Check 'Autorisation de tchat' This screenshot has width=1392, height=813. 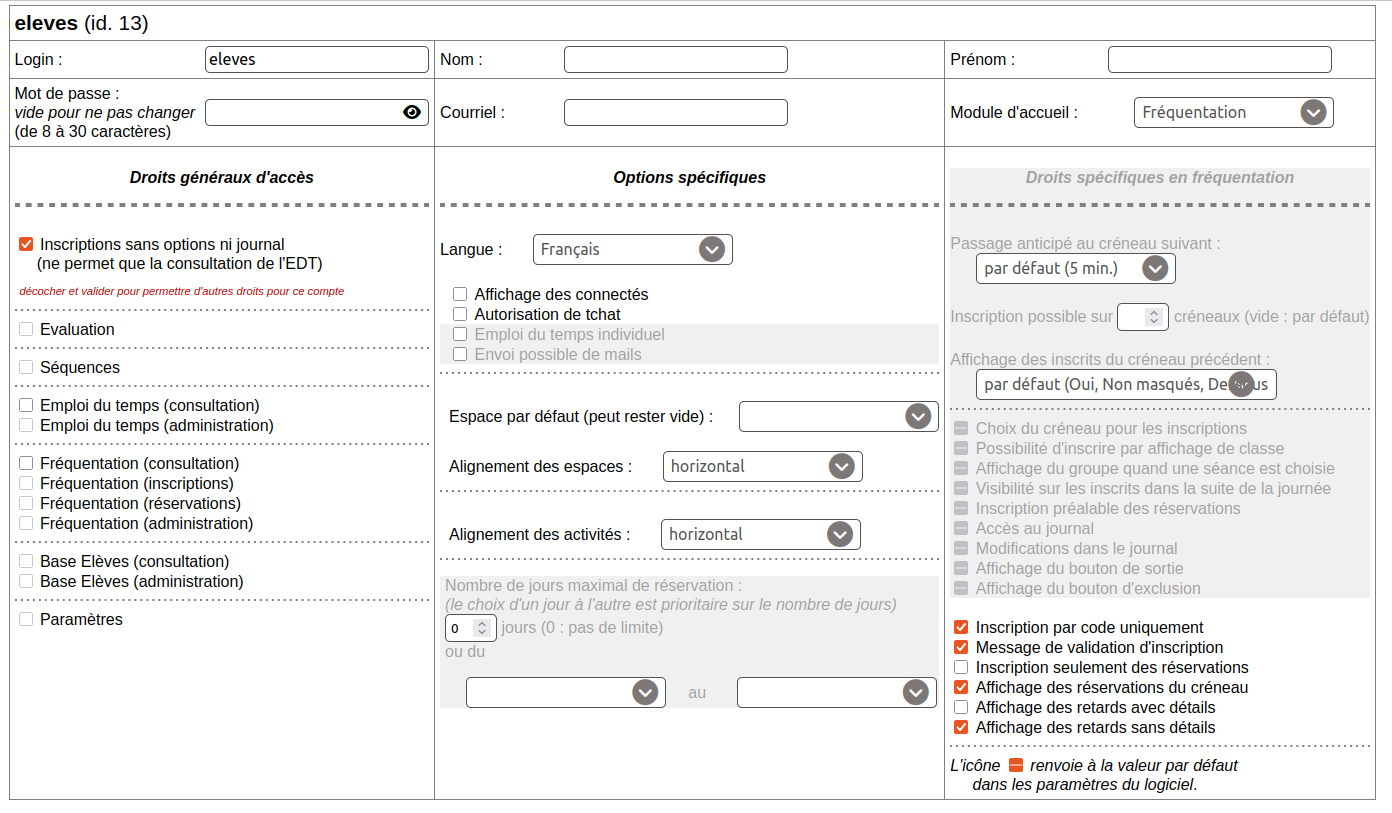(460, 314)
